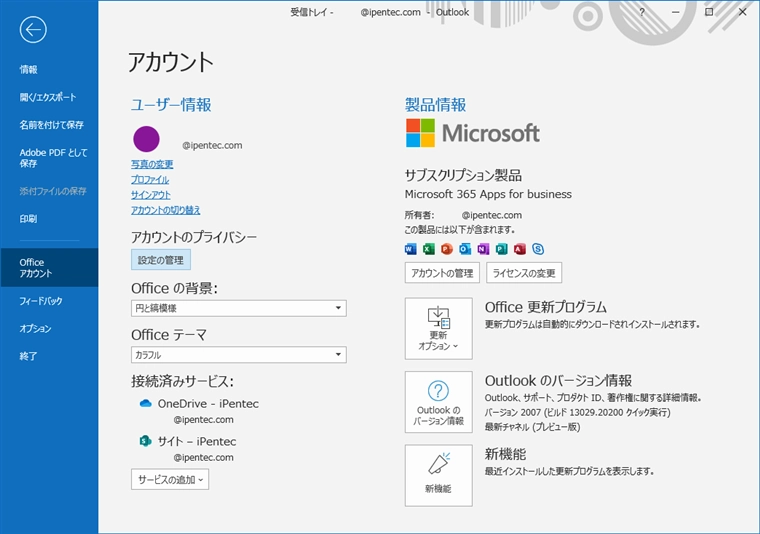The height and width of the screenshot is (534, 760).
Task: Click the アカウントのプライバシー heading
Action: coord(194,237)
